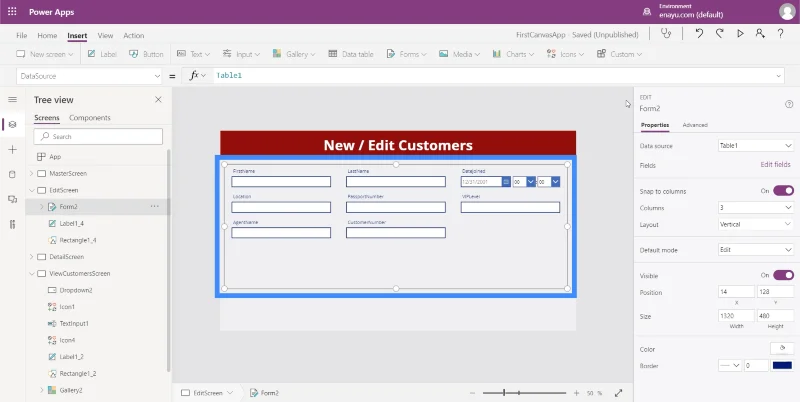Adjust the zoom slider

pyautogui.click(x=524, y=393)
